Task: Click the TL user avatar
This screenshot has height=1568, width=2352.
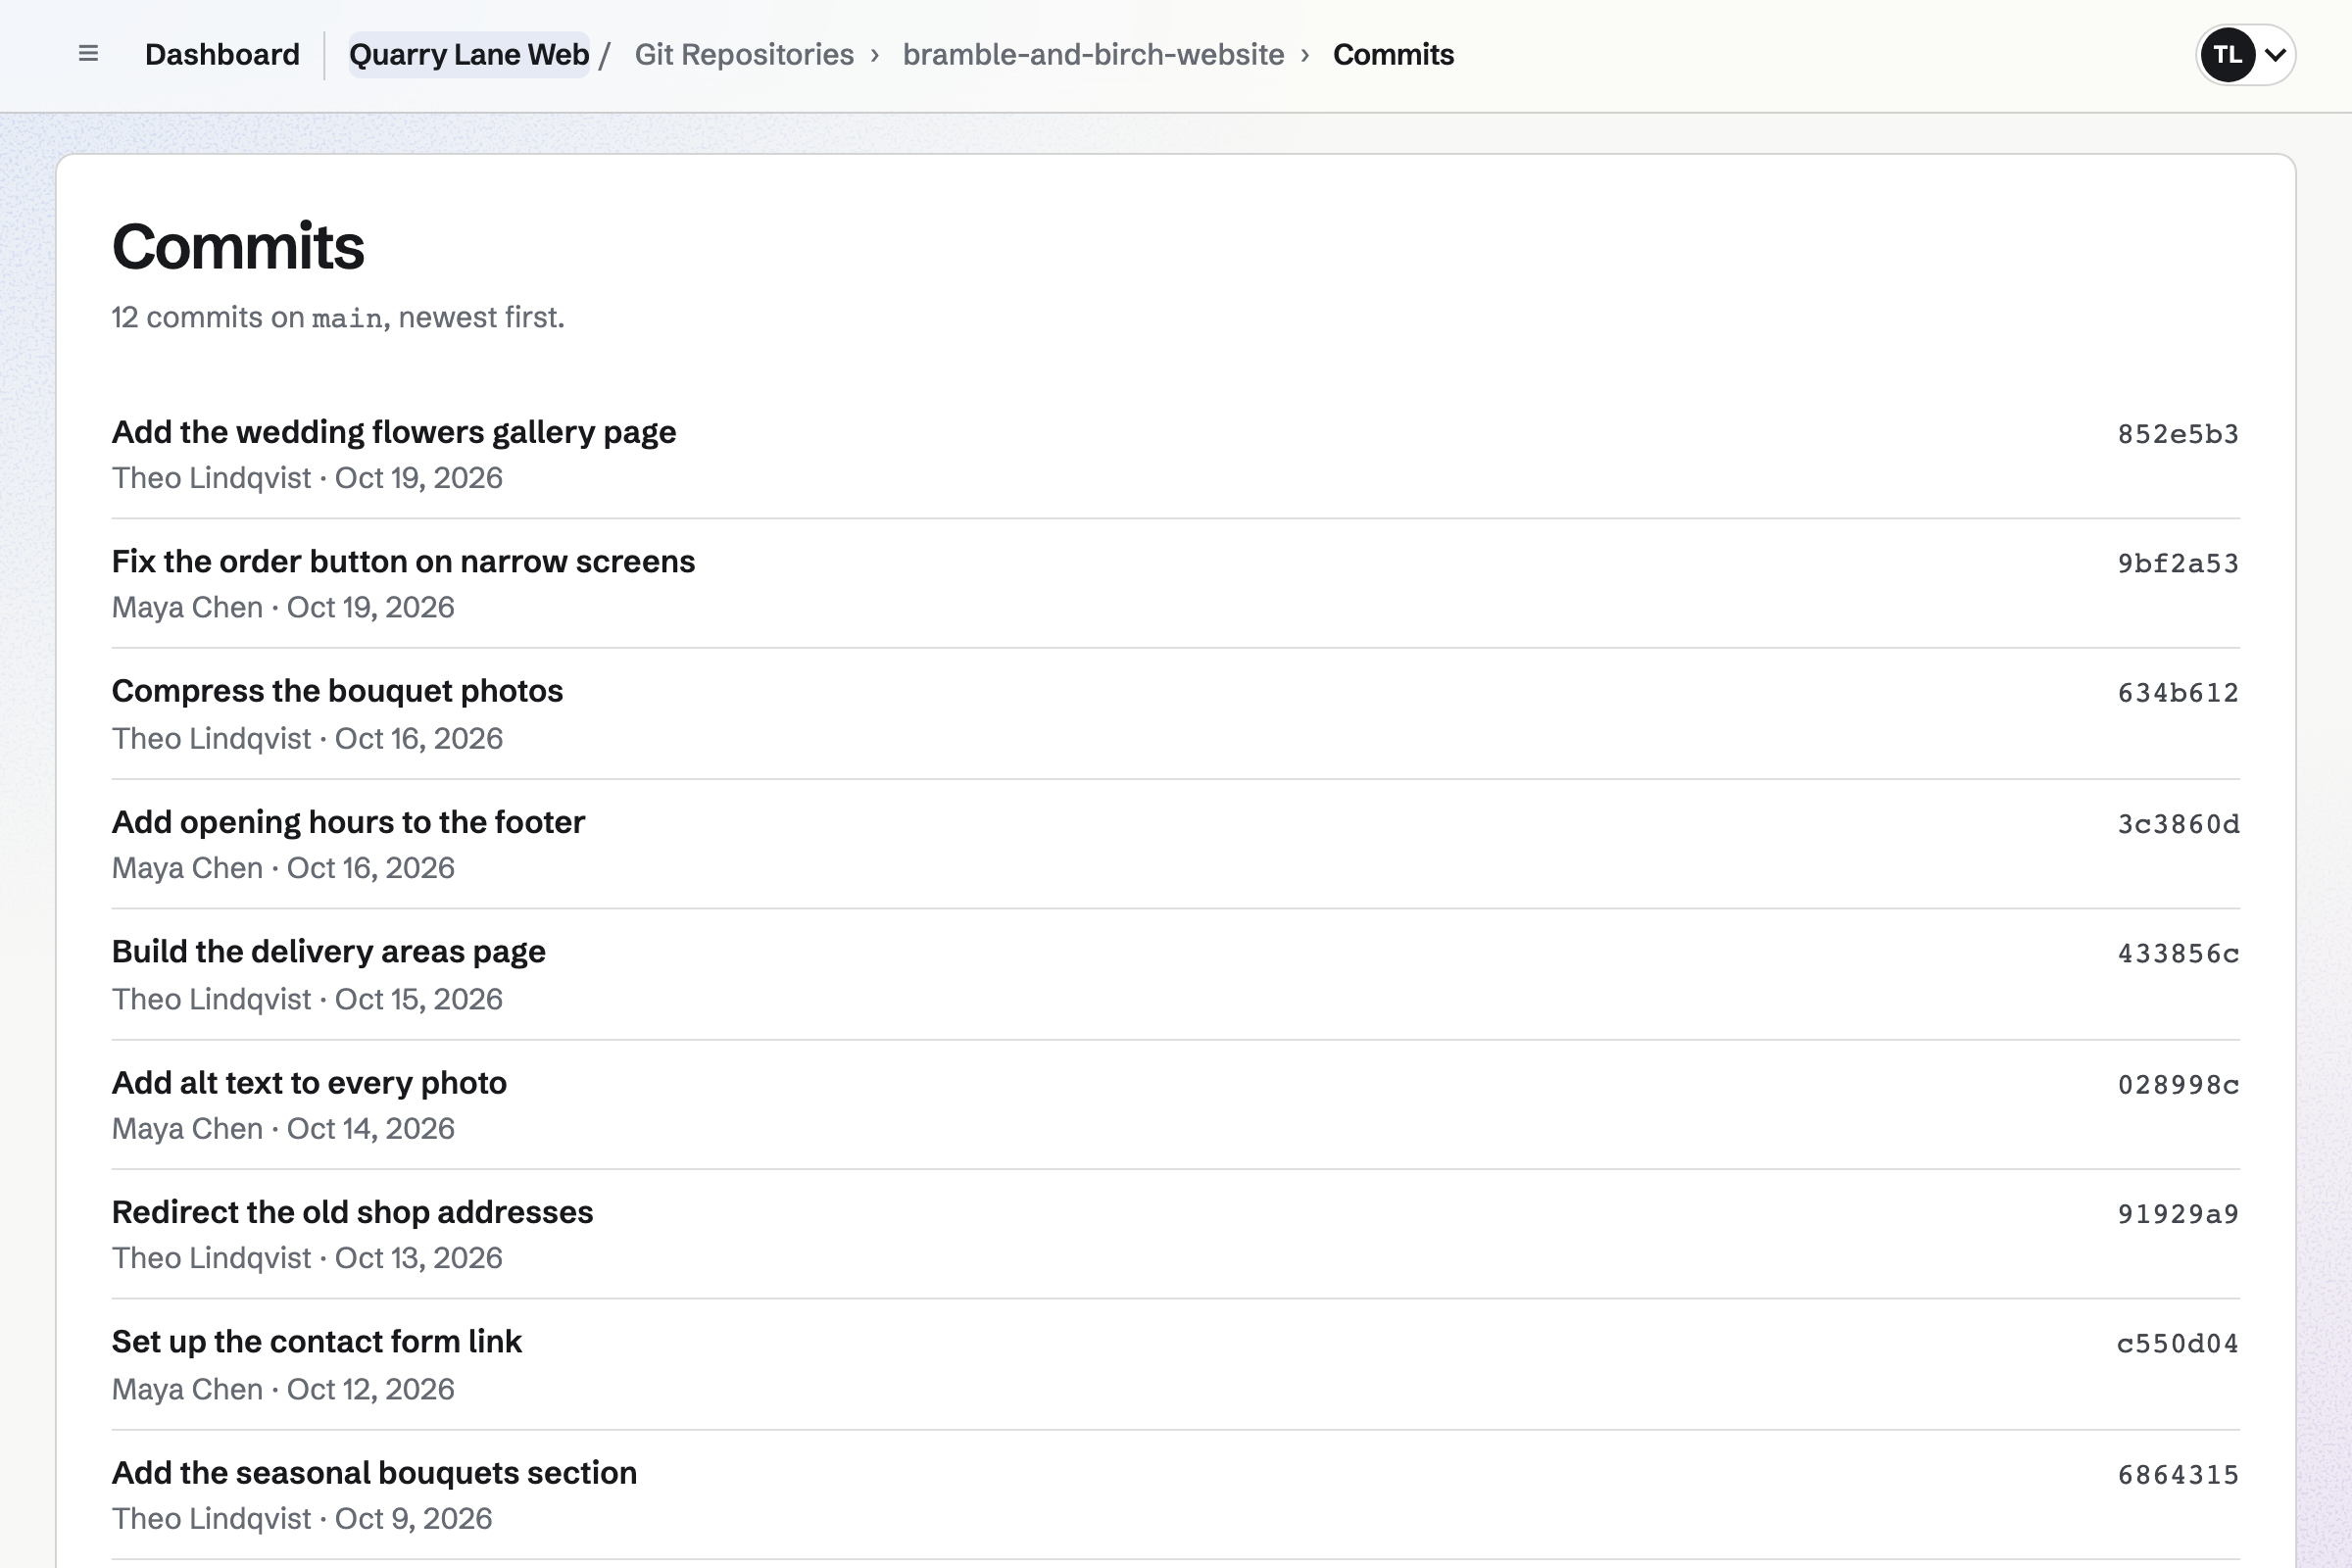Action: (2228, 54)
